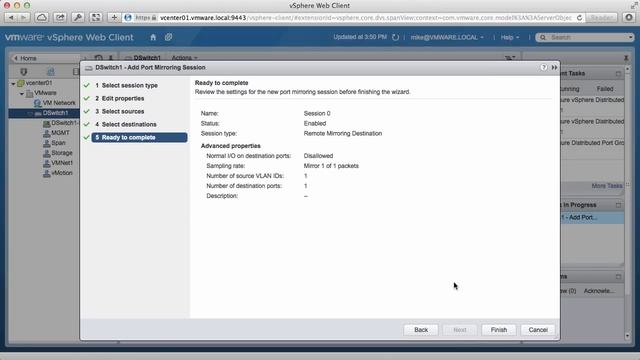640x360 pixels.
Task: Click More Tasks link
Action: tap(607, 186)
